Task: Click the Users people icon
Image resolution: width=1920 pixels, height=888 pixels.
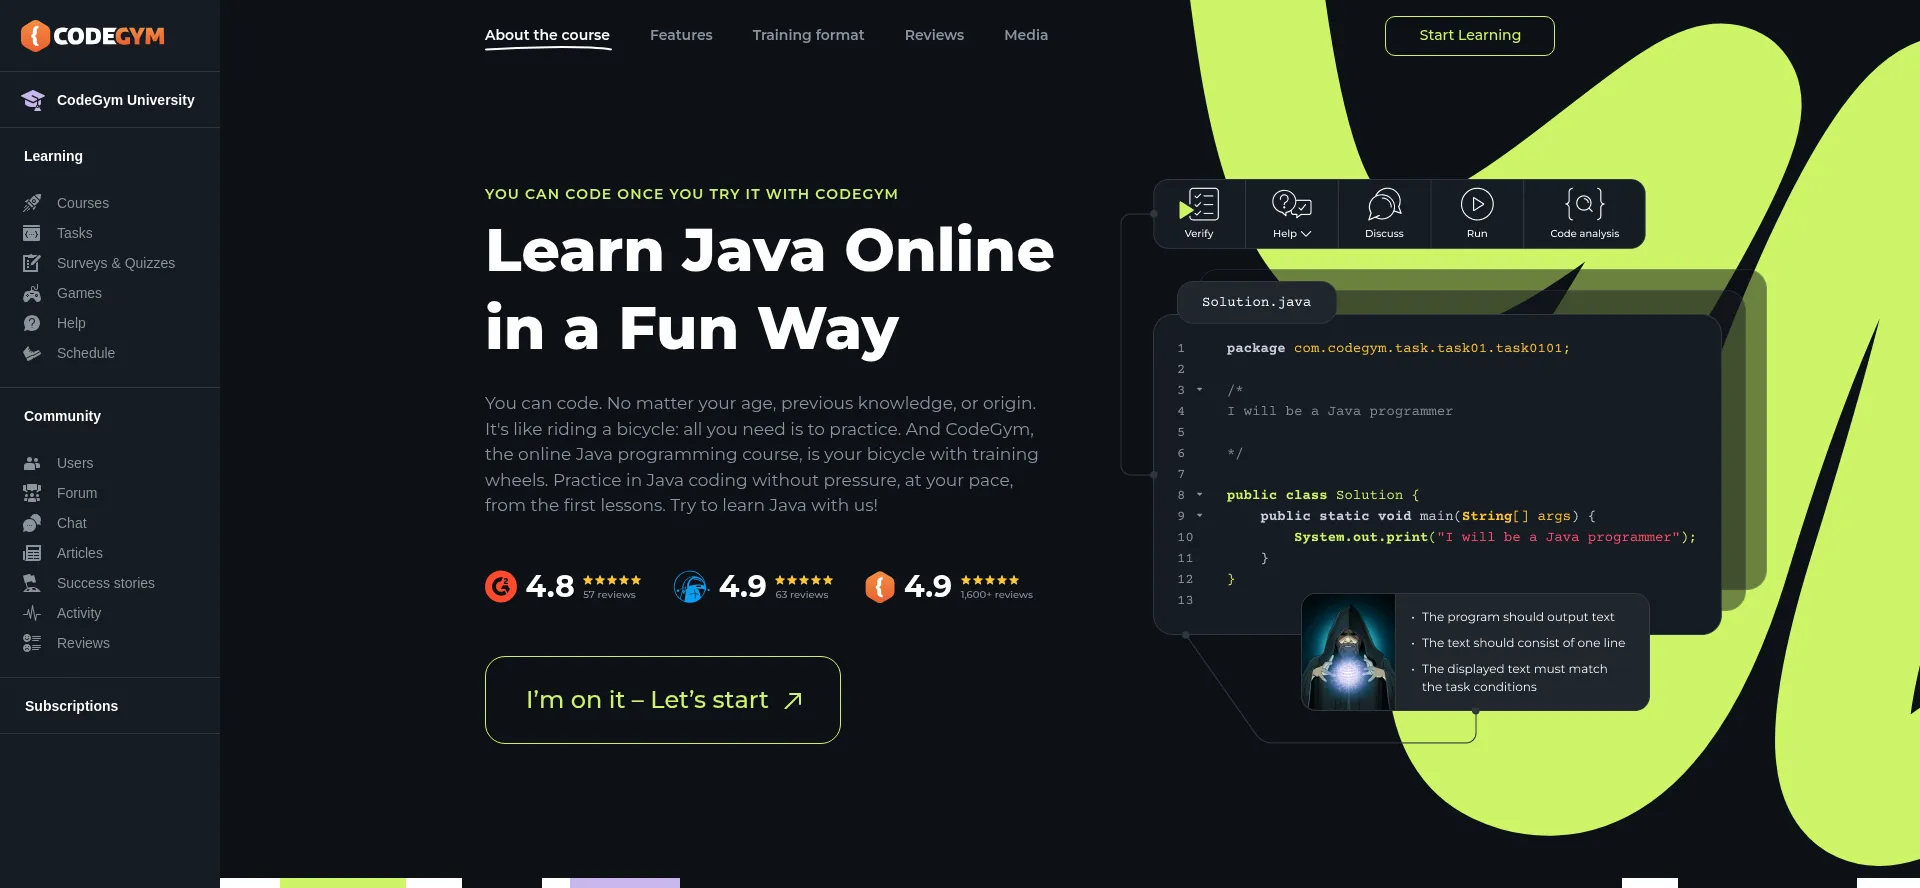Action: pyautogui.click(x=32, y=463)
